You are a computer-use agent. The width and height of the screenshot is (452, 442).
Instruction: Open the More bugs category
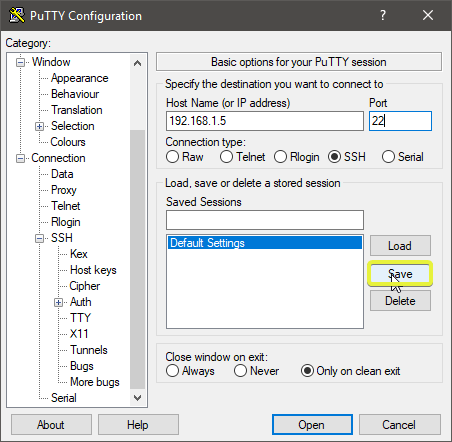coord(95,382)
